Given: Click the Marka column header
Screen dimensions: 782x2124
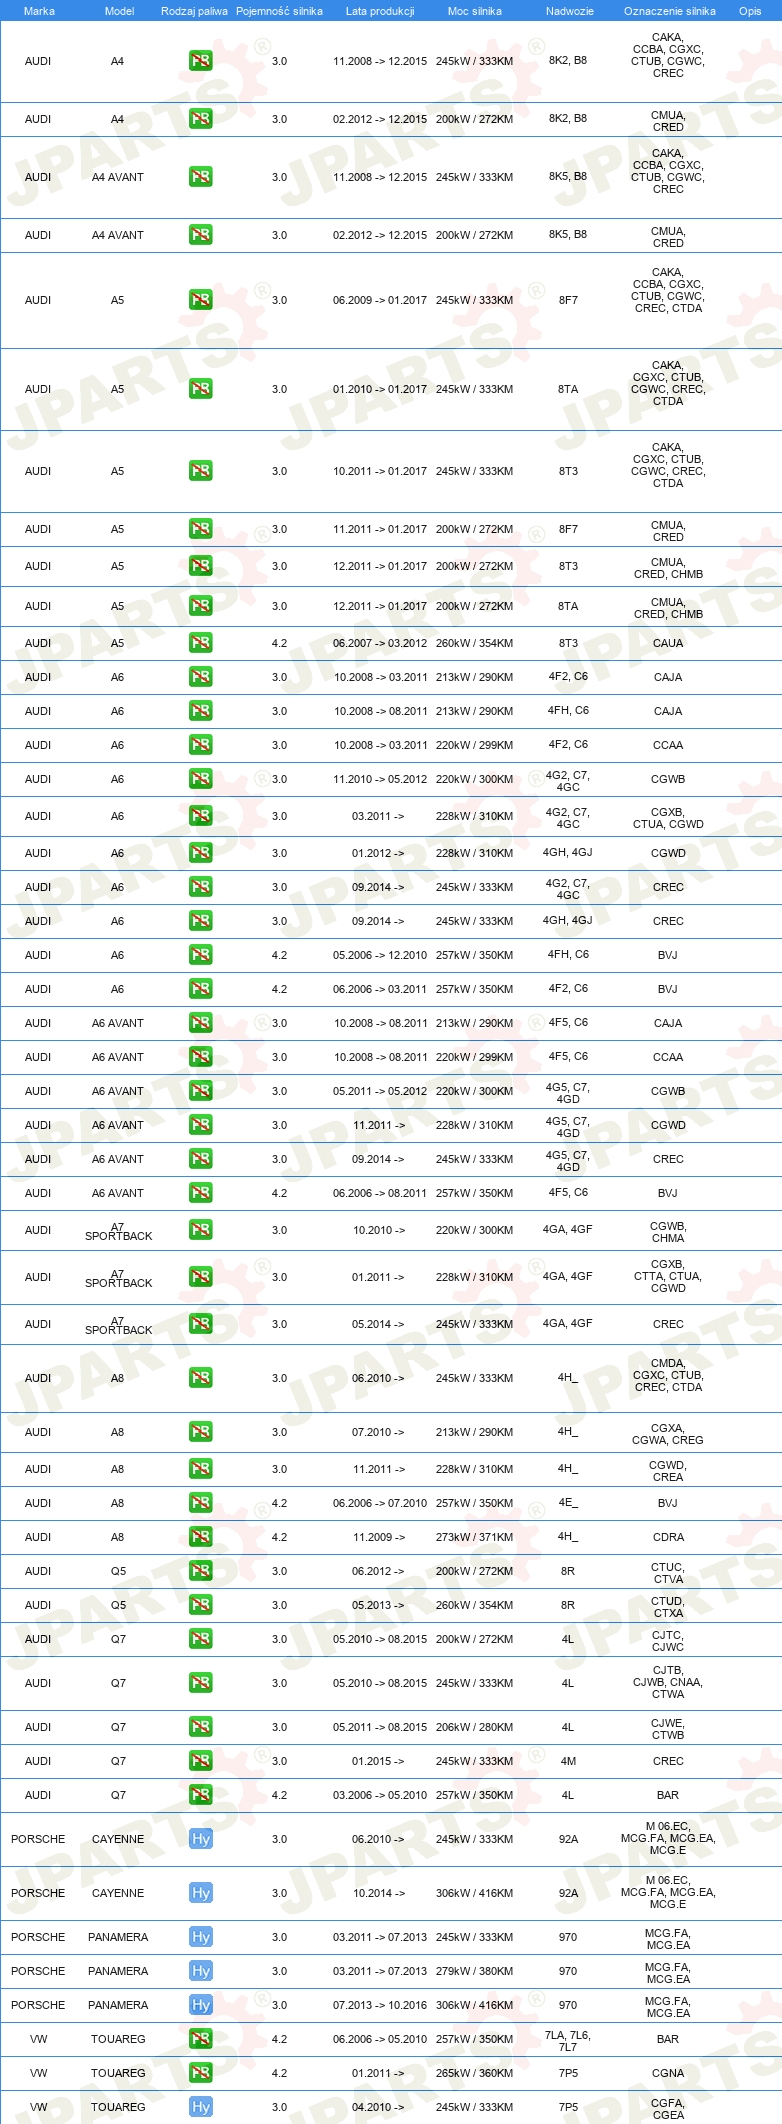Looking at the screenshot, I should point(39,11).
